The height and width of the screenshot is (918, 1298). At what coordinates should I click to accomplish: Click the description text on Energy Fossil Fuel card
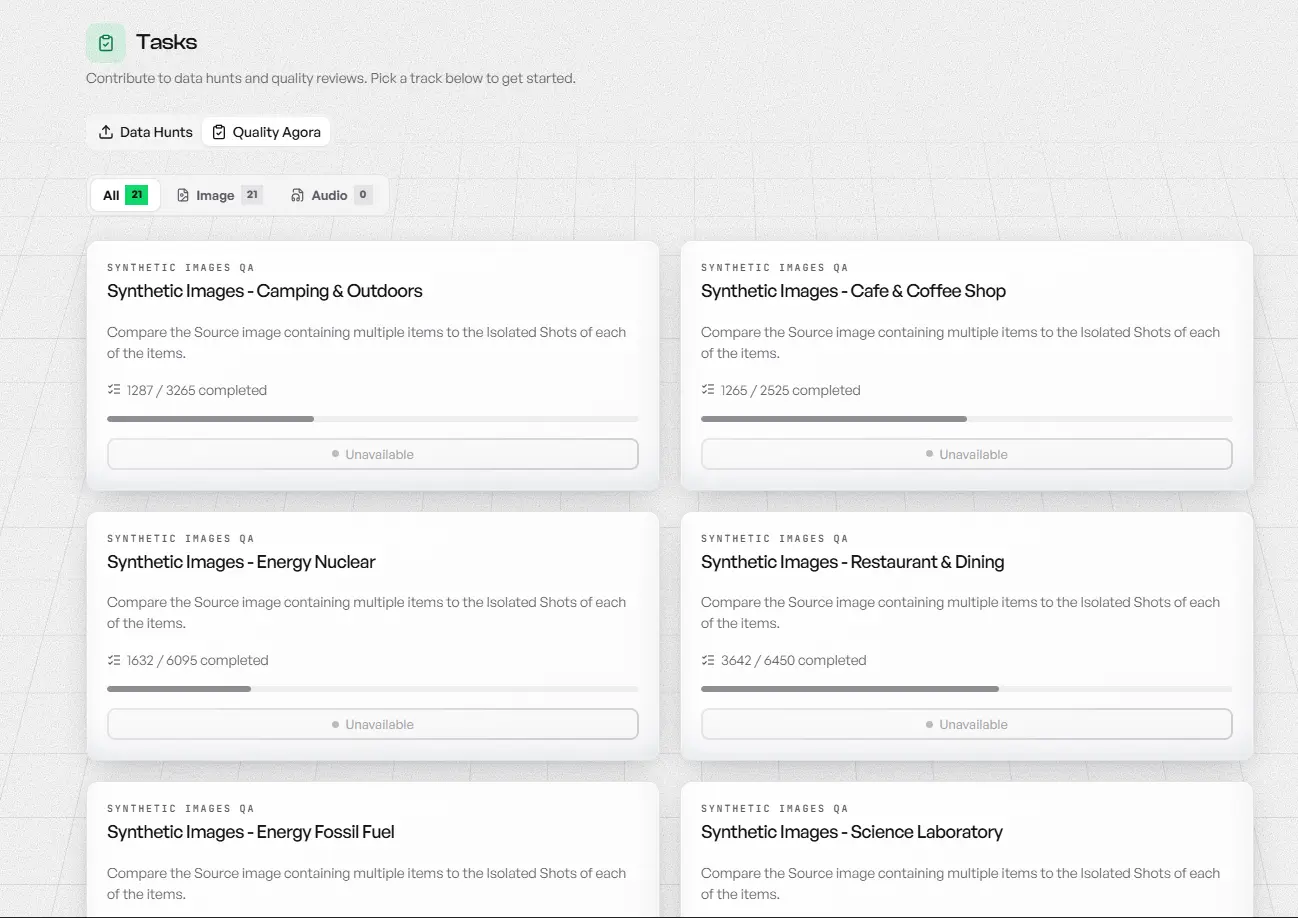point(367,883)
